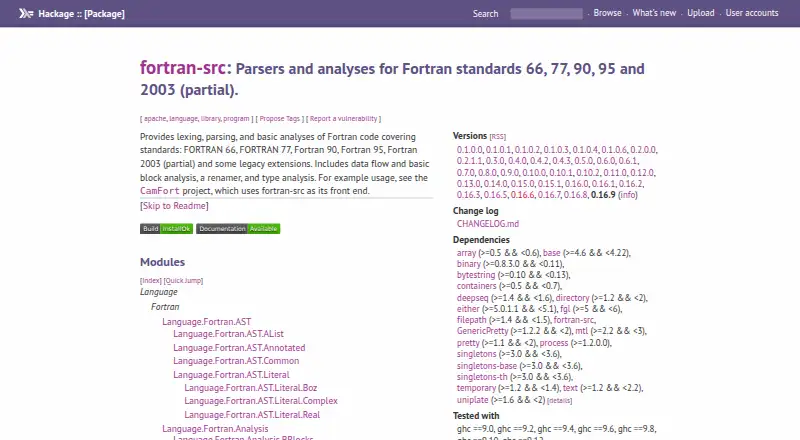Open the singletons-th dependency link

click(x=482, y=377)
